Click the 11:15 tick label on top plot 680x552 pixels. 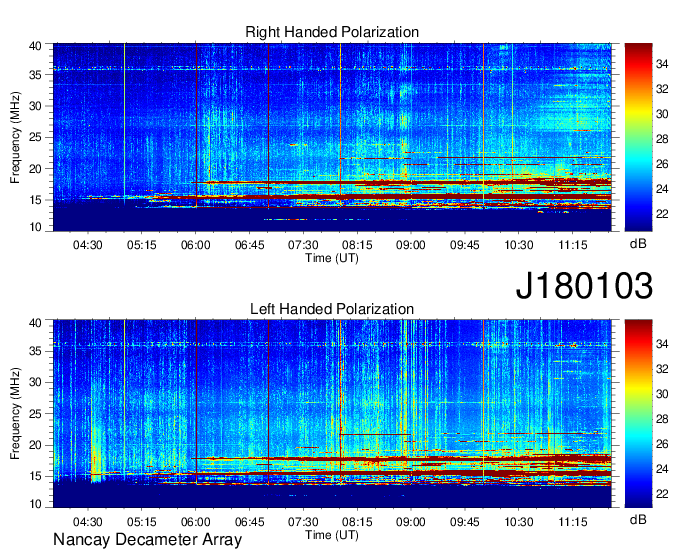coord(572,245)
